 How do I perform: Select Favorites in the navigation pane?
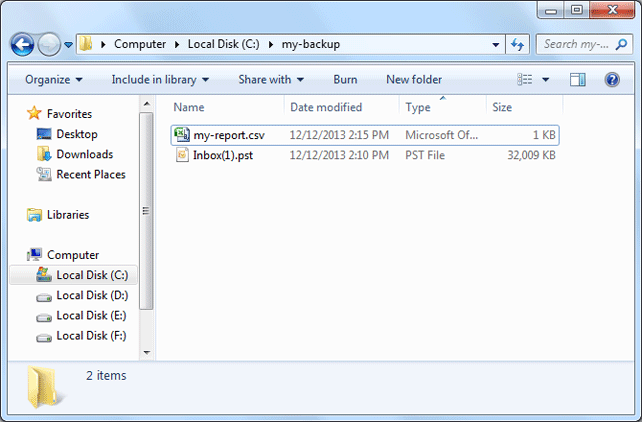pos(69,114)
